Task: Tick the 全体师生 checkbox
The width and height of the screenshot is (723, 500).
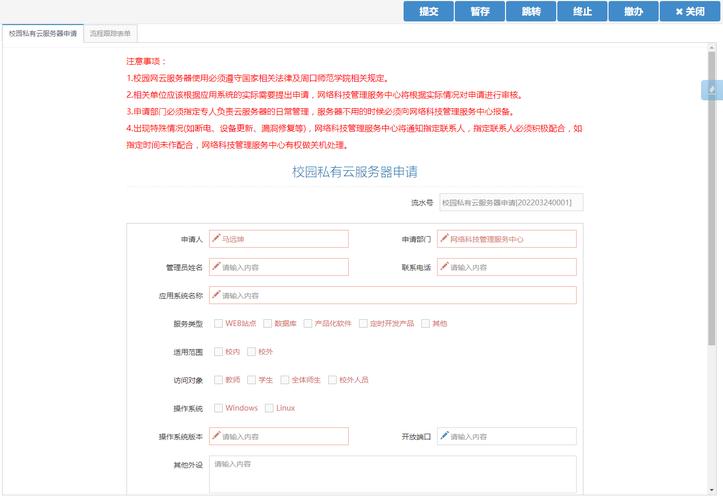Action: tap(284, 380)
